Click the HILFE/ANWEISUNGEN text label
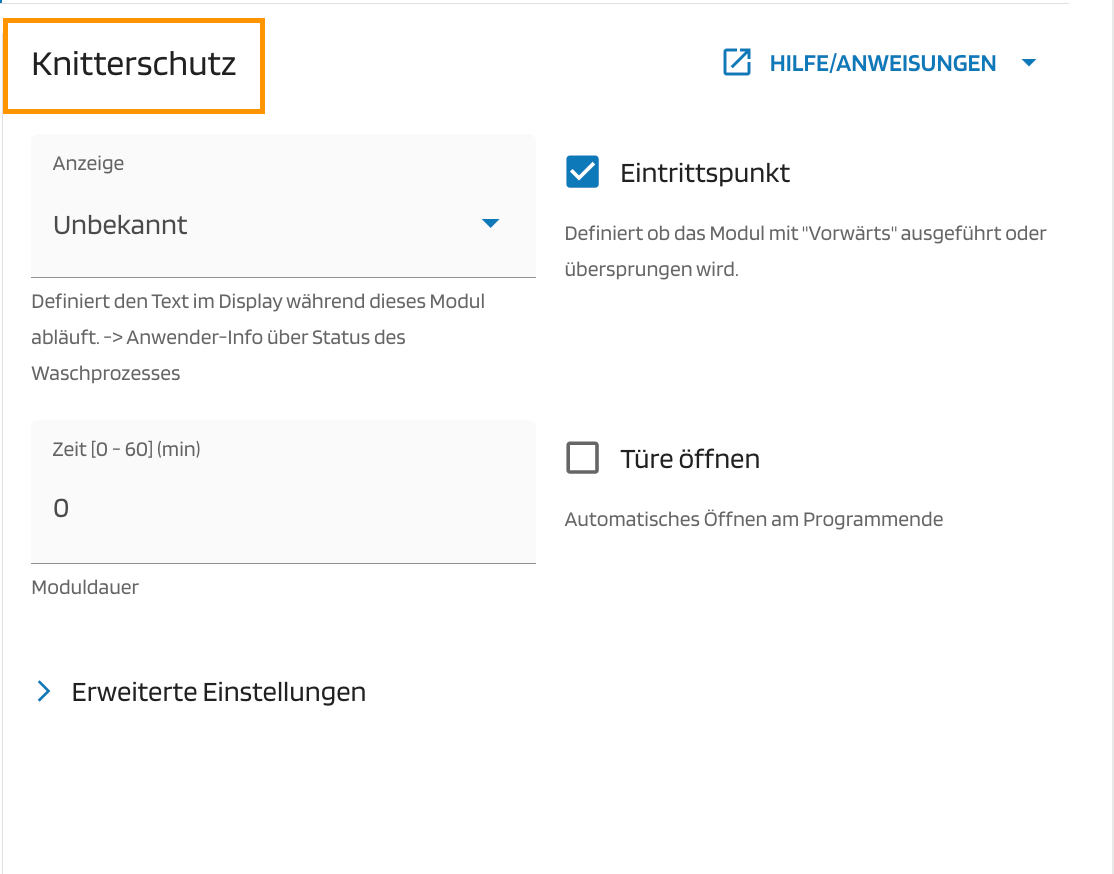Image resolution: width=1114 pixels, height=874 pixels. [882, 63]
